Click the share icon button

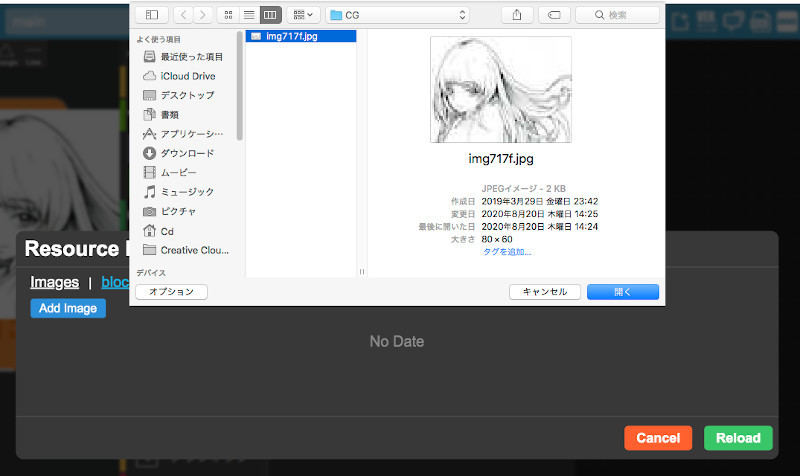pyautogui.click(x=517, y=15)
